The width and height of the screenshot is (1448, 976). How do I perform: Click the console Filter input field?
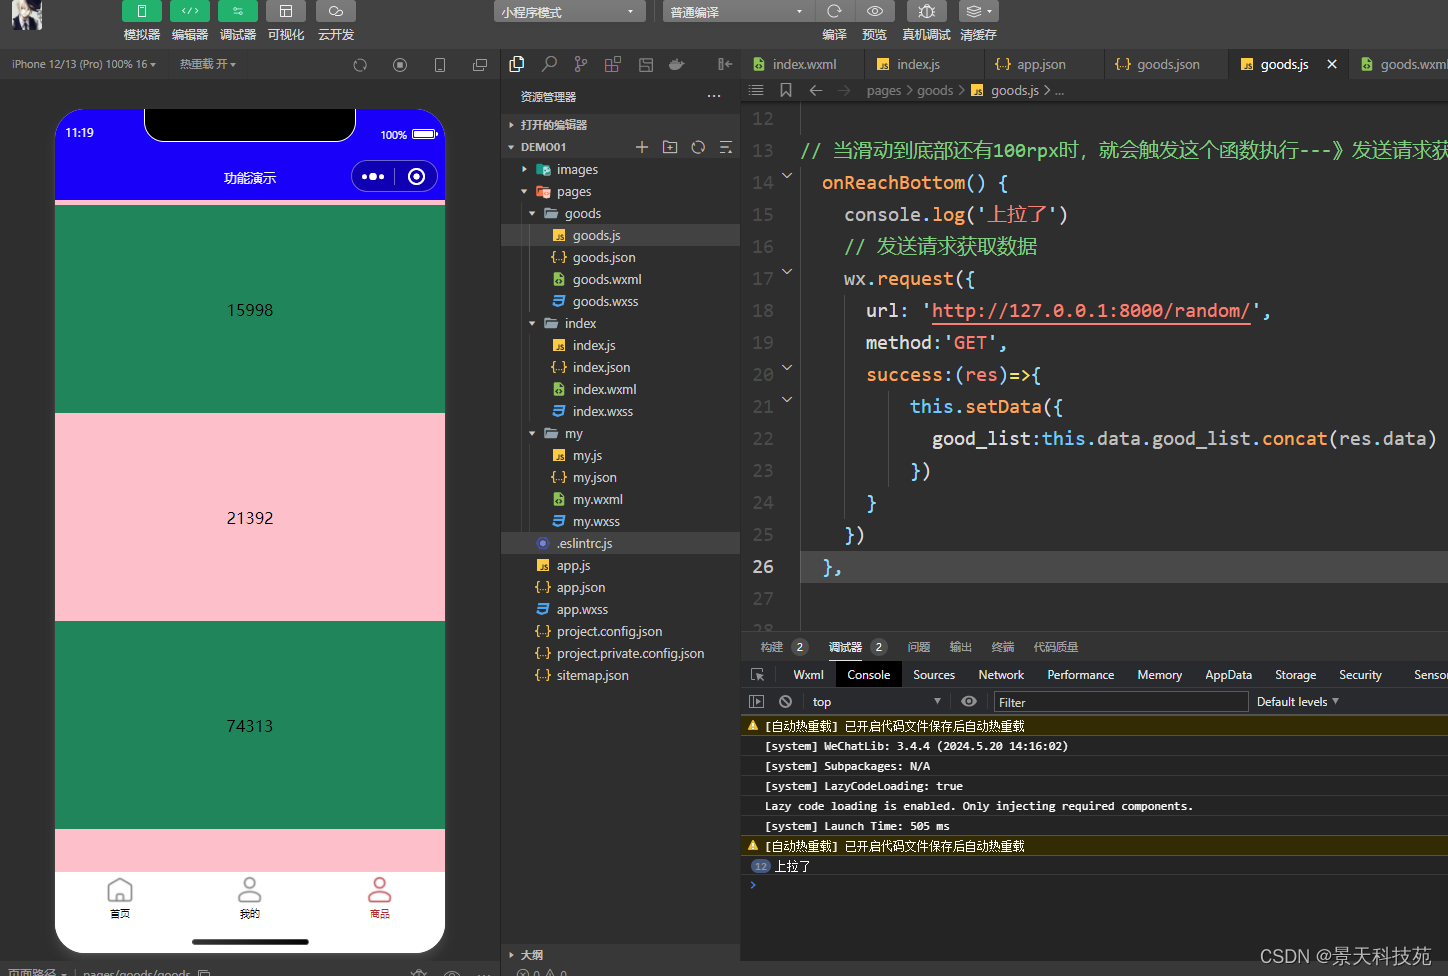click(x=1120, y=702)
